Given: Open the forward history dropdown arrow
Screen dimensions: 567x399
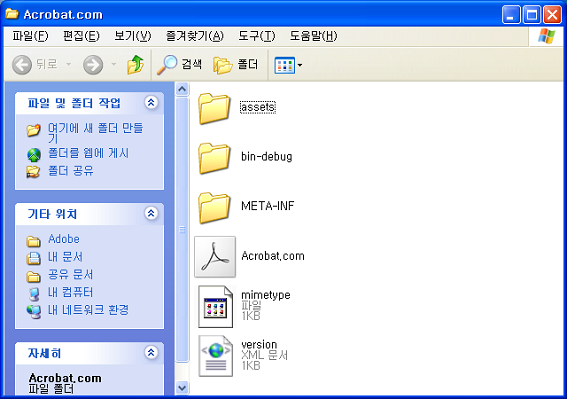Looking at the screenshot, I should pyautogui.click(x=114, y=65).
